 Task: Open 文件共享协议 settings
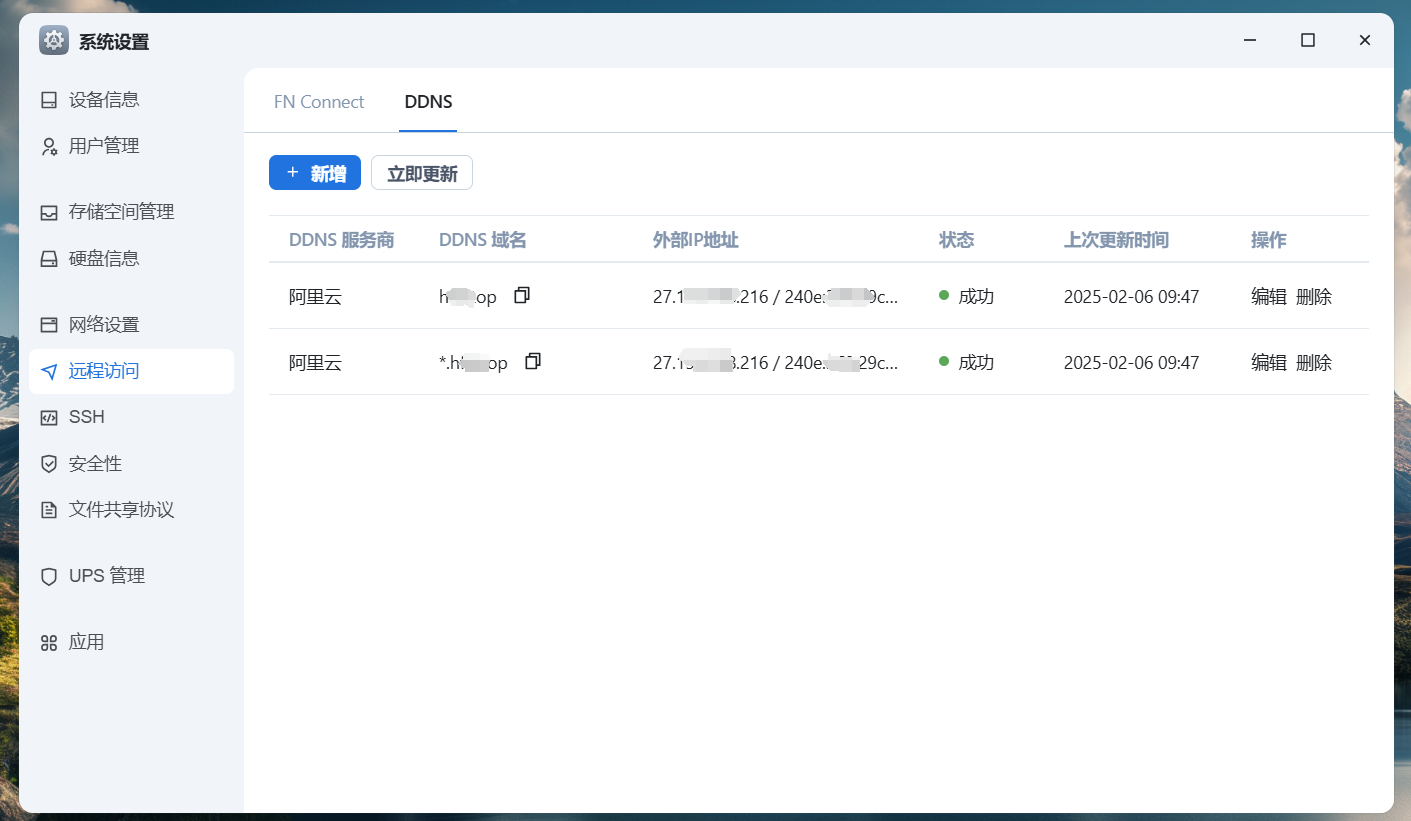click(x=131, y=510)
